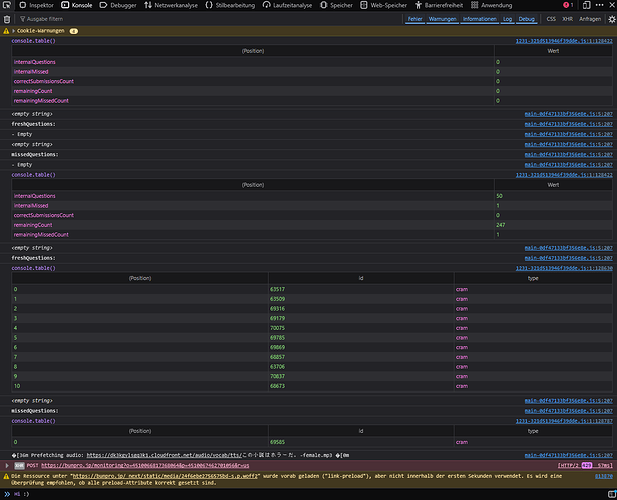The image size is (617, 500).
Task: Toggle the Debug filter
Action: (x=526, y=19)
